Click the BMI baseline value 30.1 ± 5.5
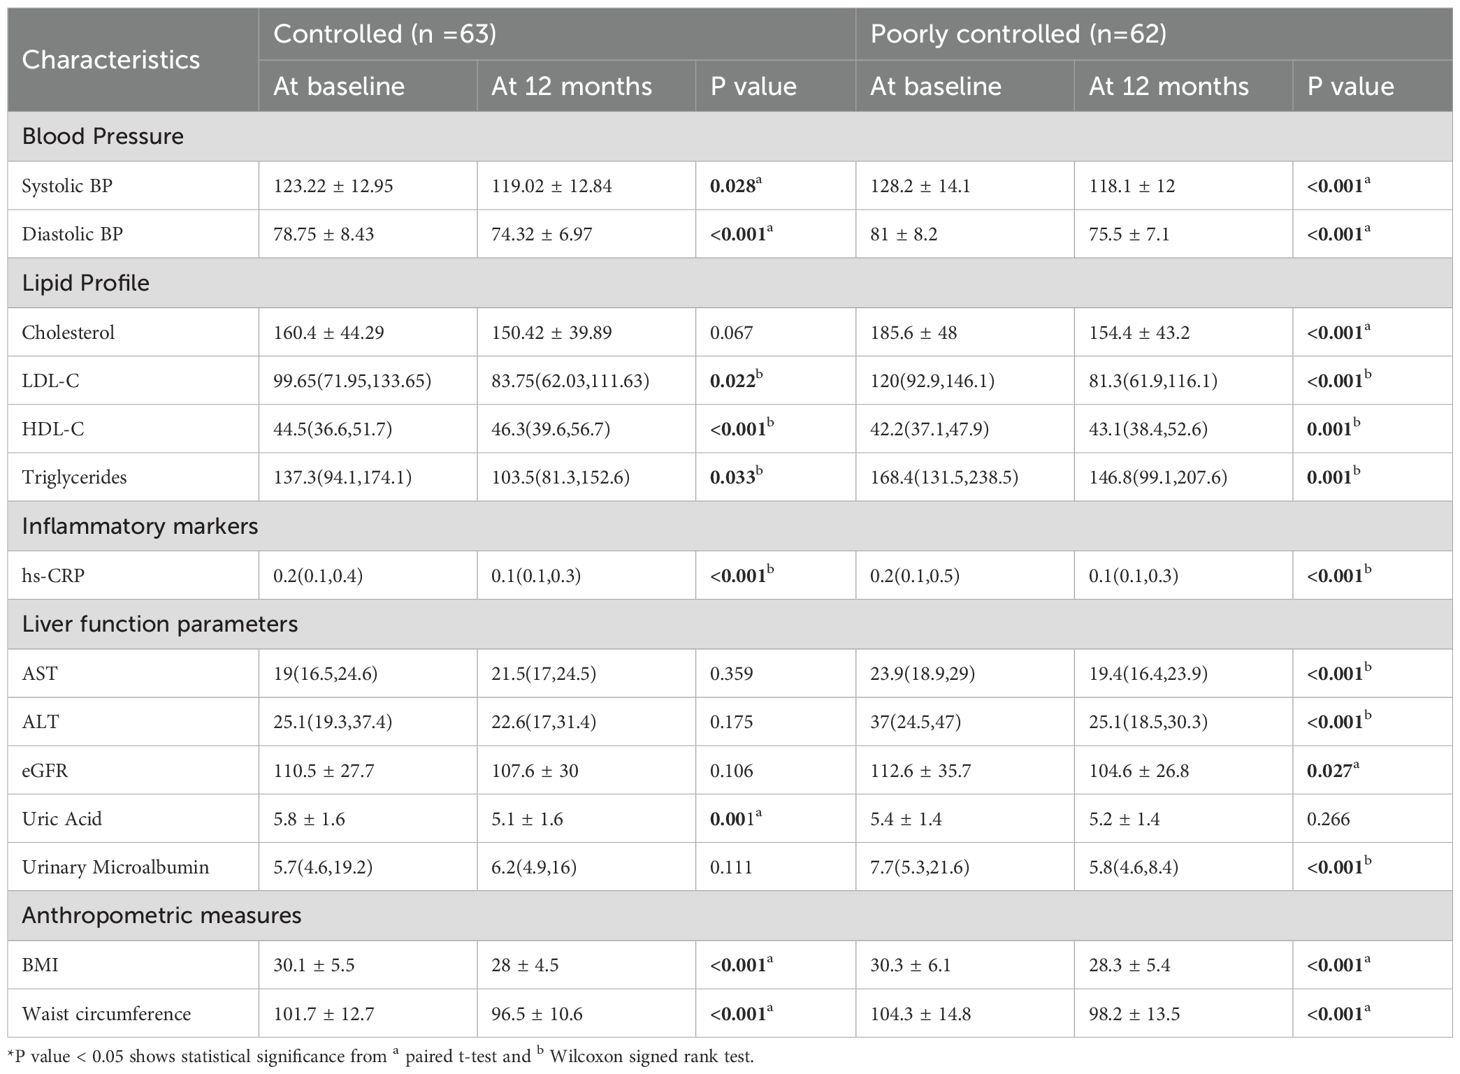Viewport: 1460px width, 1074px height. click(x=314, y=965)
